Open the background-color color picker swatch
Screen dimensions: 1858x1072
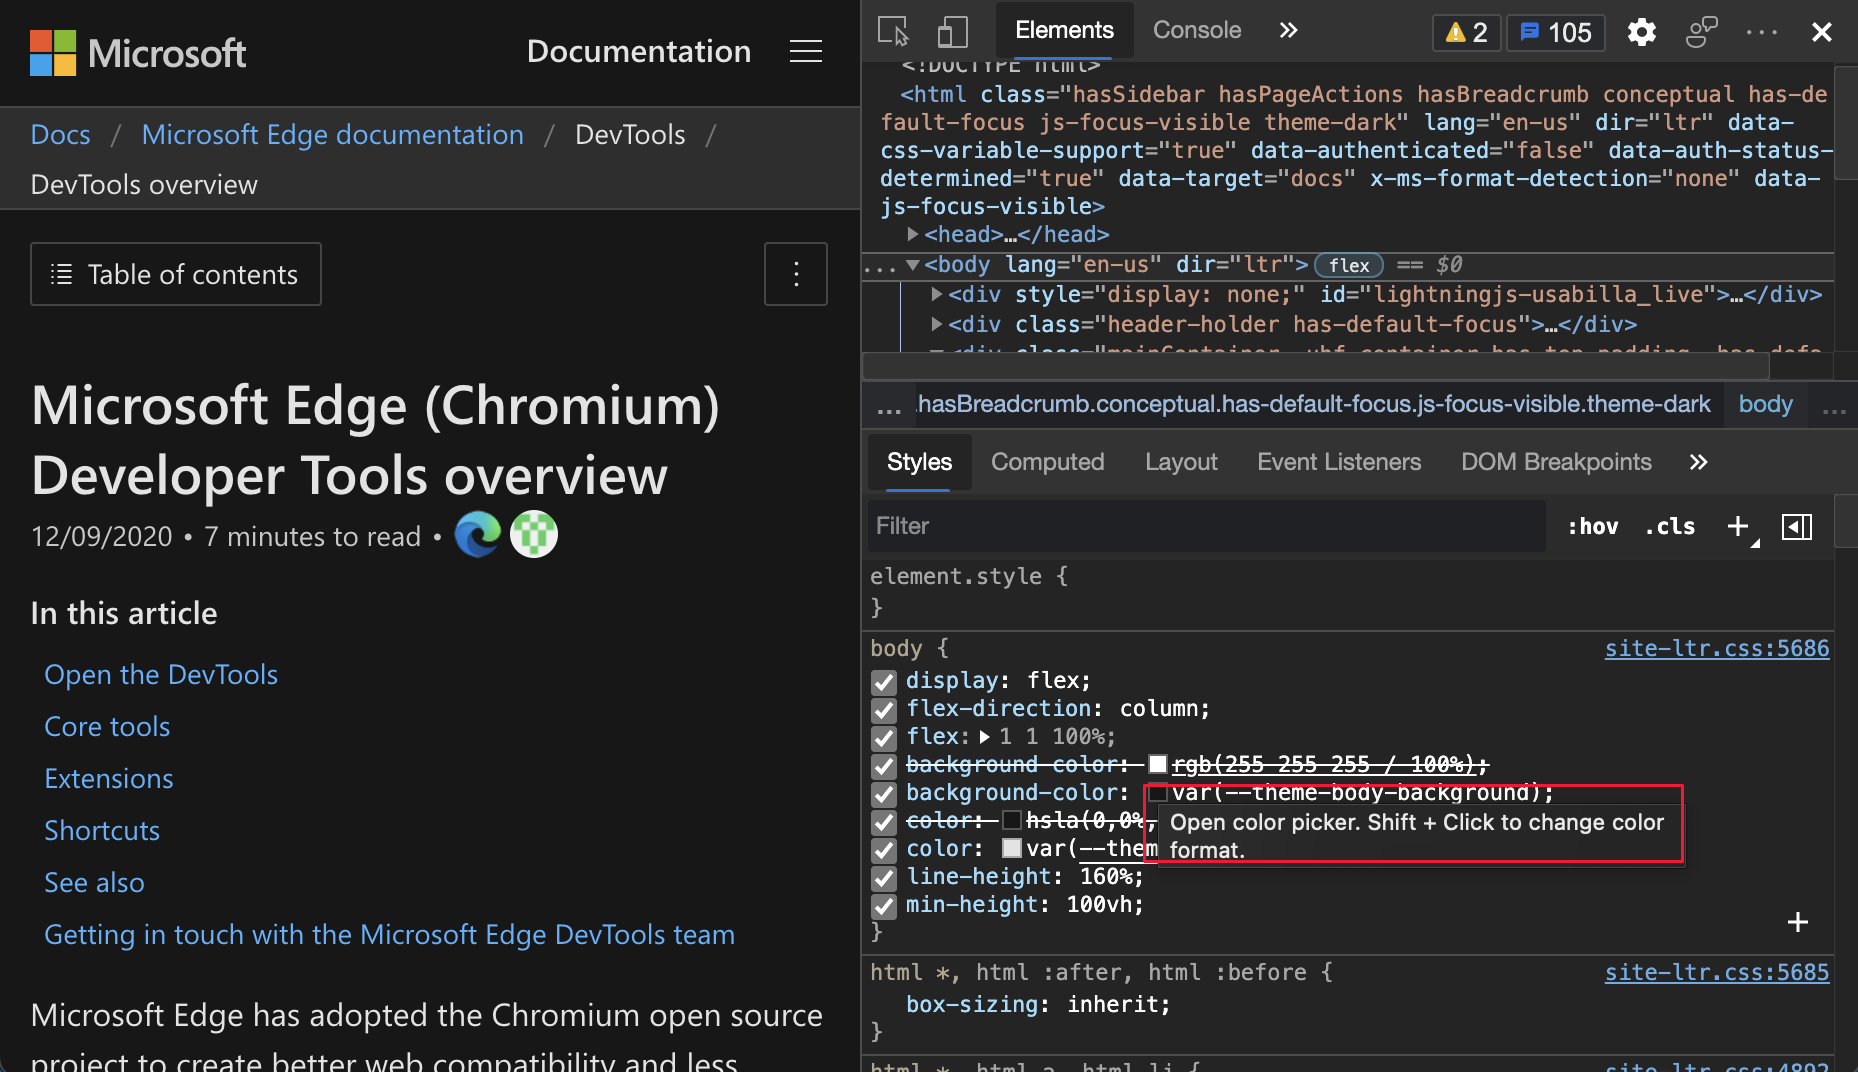pyautogui.click(x=1157, y=792)
